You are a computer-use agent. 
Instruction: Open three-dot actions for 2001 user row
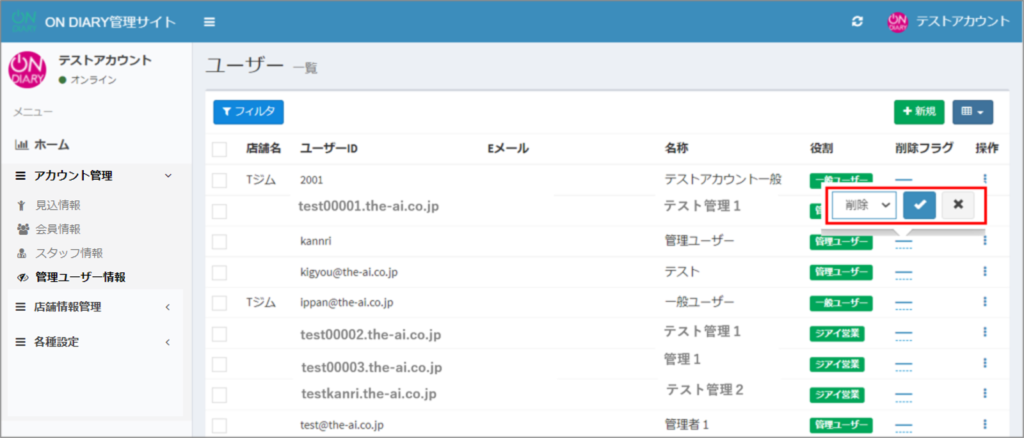click(x=985, y=180)
